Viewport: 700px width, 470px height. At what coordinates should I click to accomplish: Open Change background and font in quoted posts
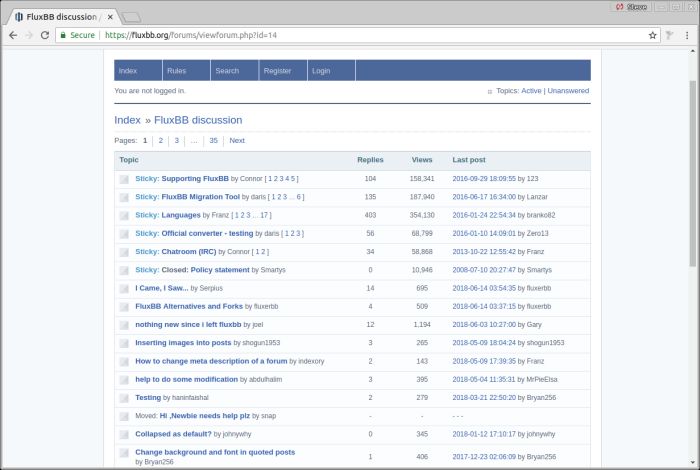(215, 452)
